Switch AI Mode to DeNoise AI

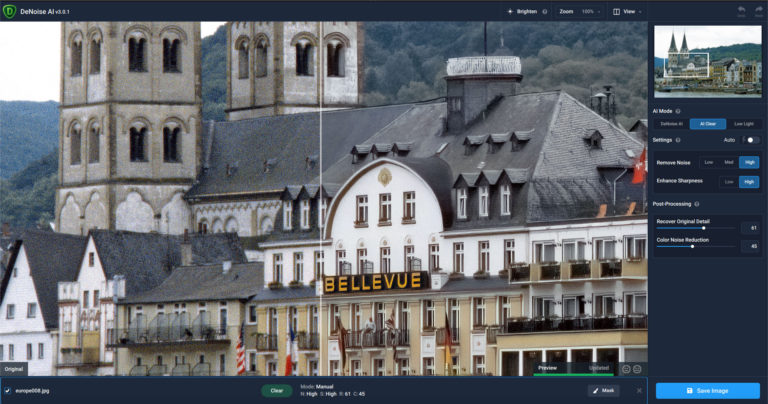[671, 124]
